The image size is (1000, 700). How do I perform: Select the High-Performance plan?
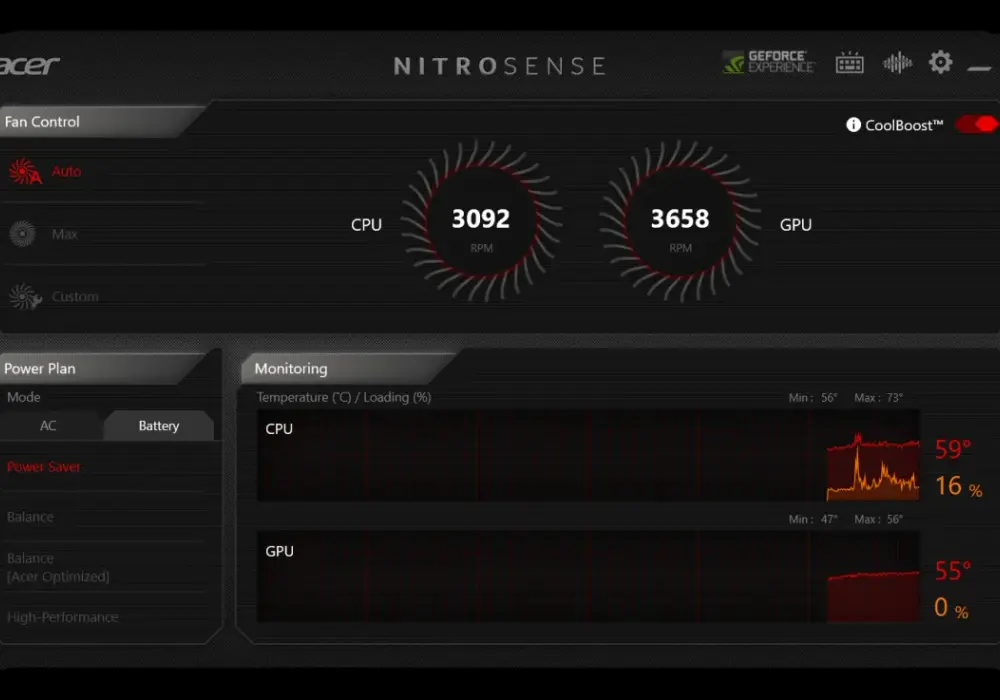62,617
